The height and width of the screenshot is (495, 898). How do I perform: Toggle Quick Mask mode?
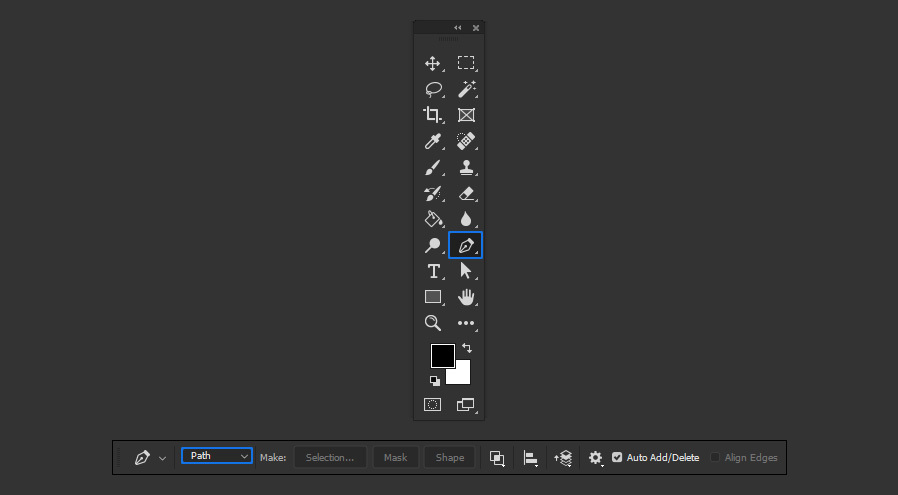point(432,404)
